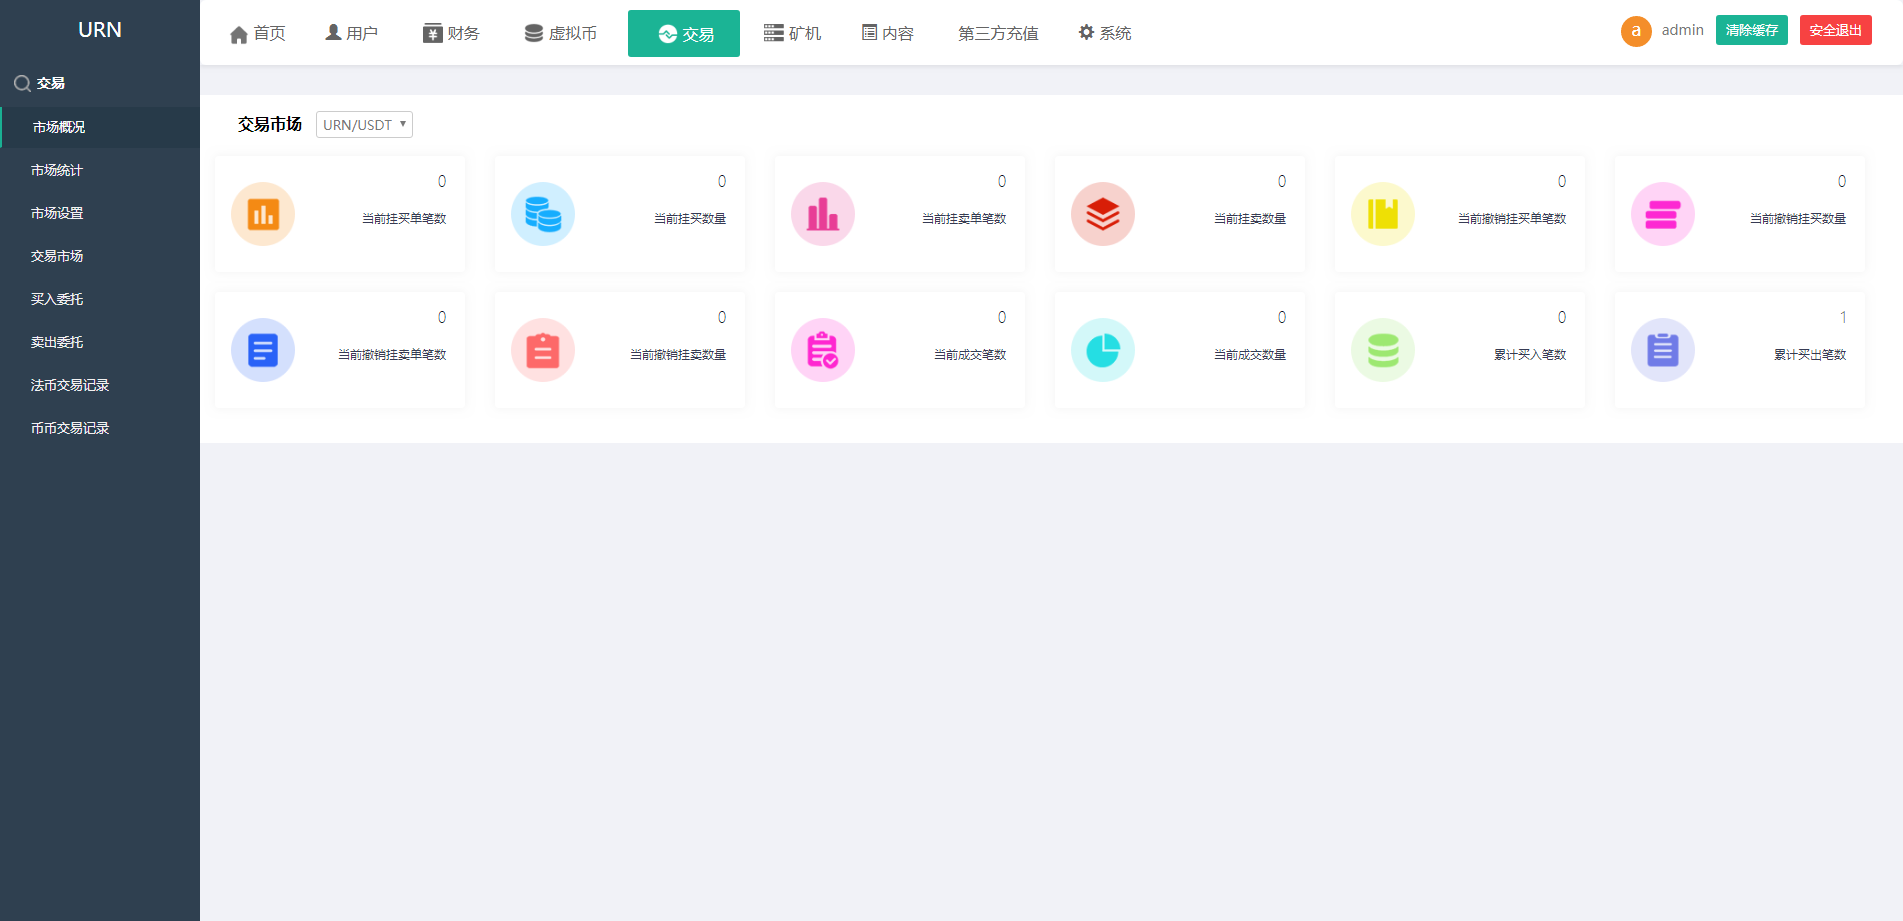Switch to the 财务 navigation tab

point(451,34)
